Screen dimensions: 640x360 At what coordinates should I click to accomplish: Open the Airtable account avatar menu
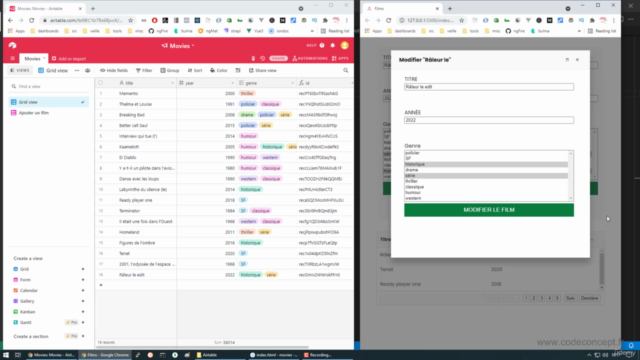point(344,46)
